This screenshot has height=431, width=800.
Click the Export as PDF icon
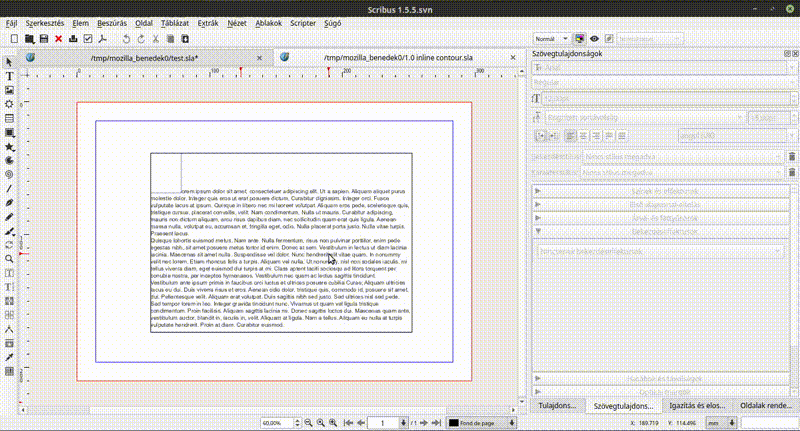[x=103, y=38]
